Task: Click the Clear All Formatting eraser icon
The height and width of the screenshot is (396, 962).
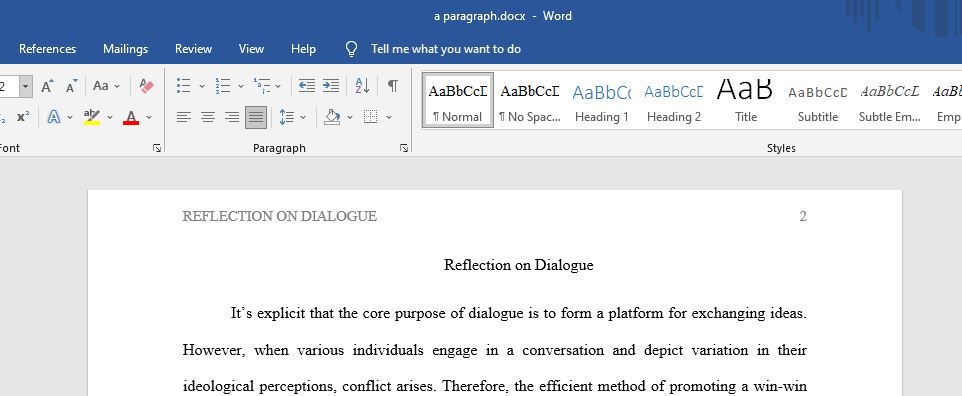Action: tap(147, 86)
